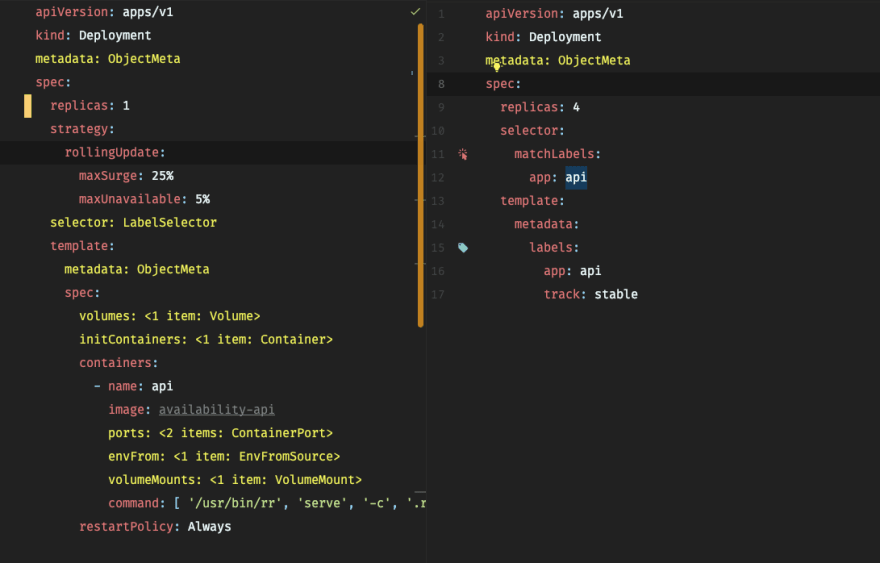Click the image key in left pane

coord(126,410)
